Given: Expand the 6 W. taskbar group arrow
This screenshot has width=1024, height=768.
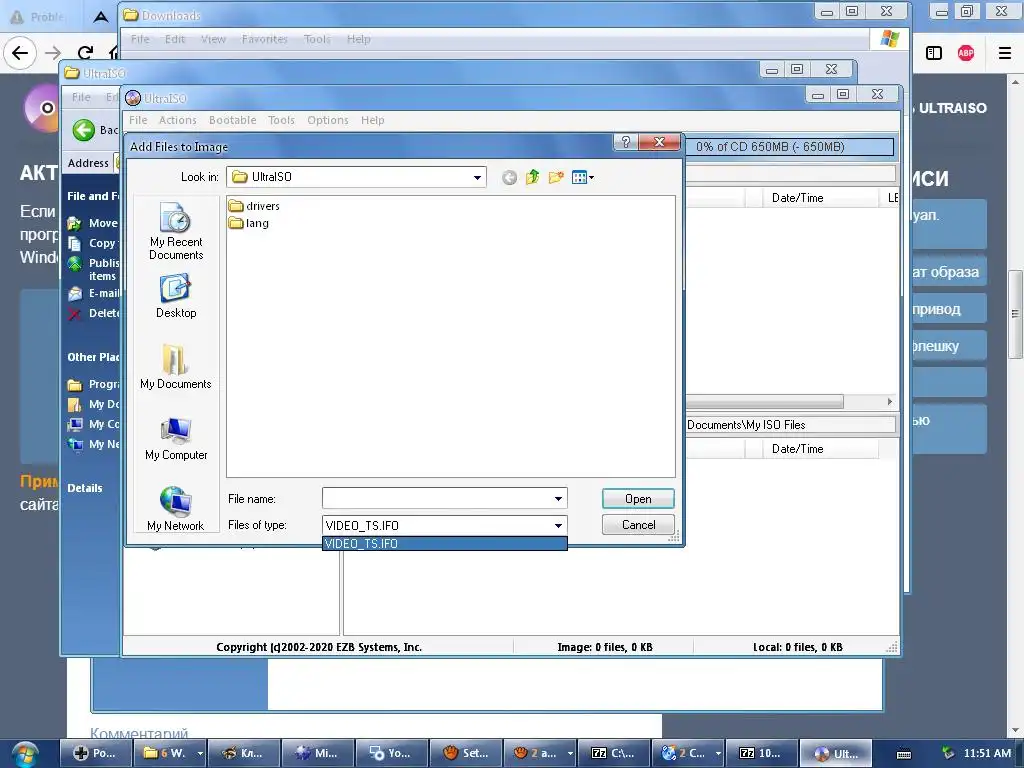Looking at the screenshot, I should [200, 754].
